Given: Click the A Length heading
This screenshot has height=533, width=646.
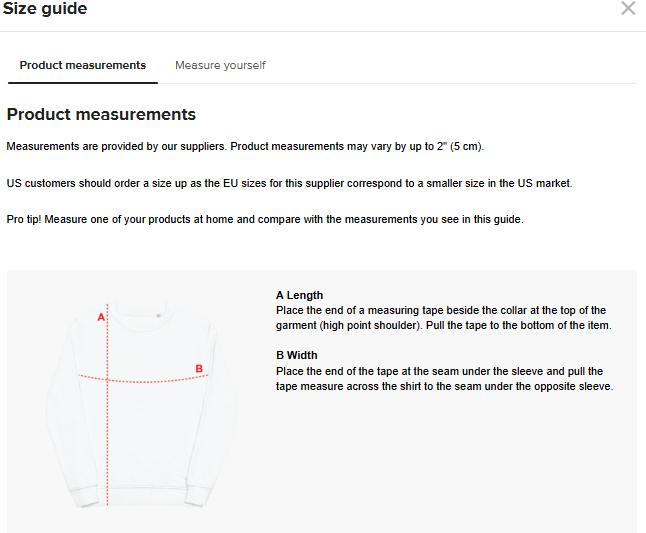Looking at the screenshot, I should [x=299, y=295].
